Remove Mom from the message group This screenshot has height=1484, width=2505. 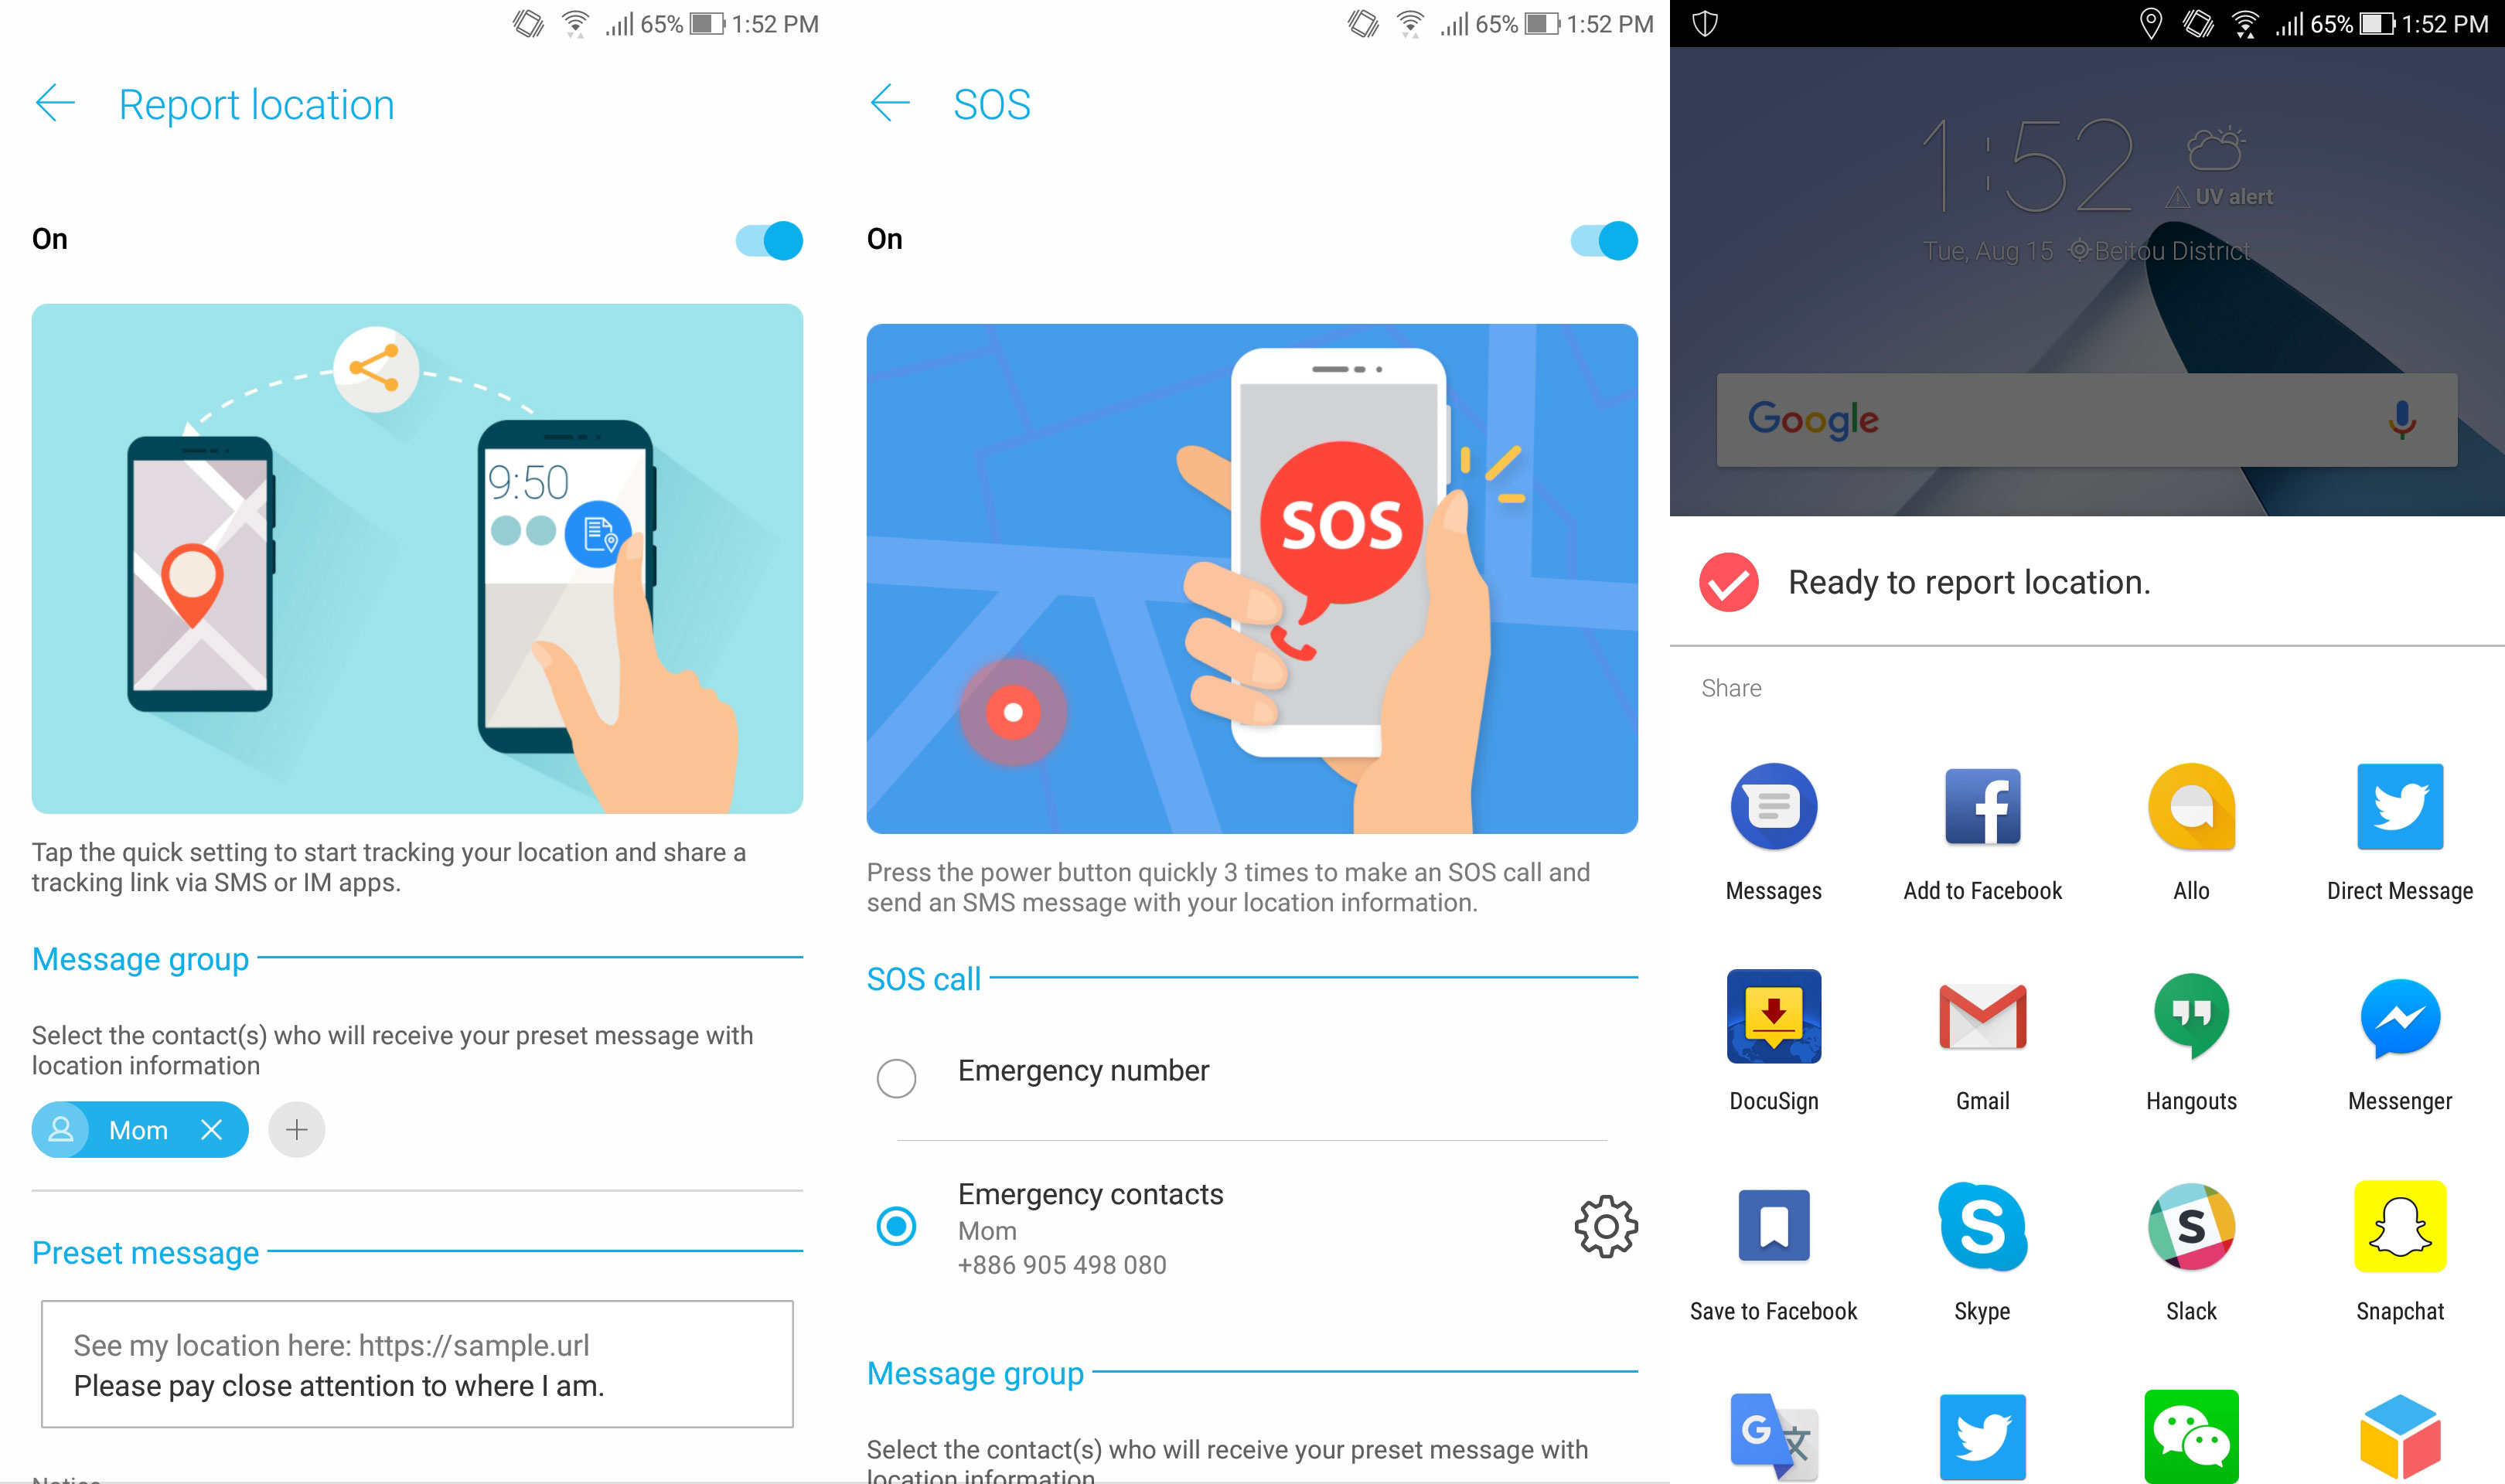[210, 1127]
